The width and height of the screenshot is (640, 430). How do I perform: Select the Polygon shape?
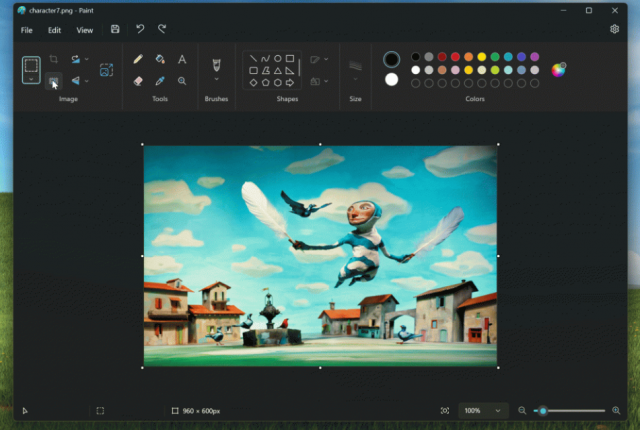tap(265, 71)
